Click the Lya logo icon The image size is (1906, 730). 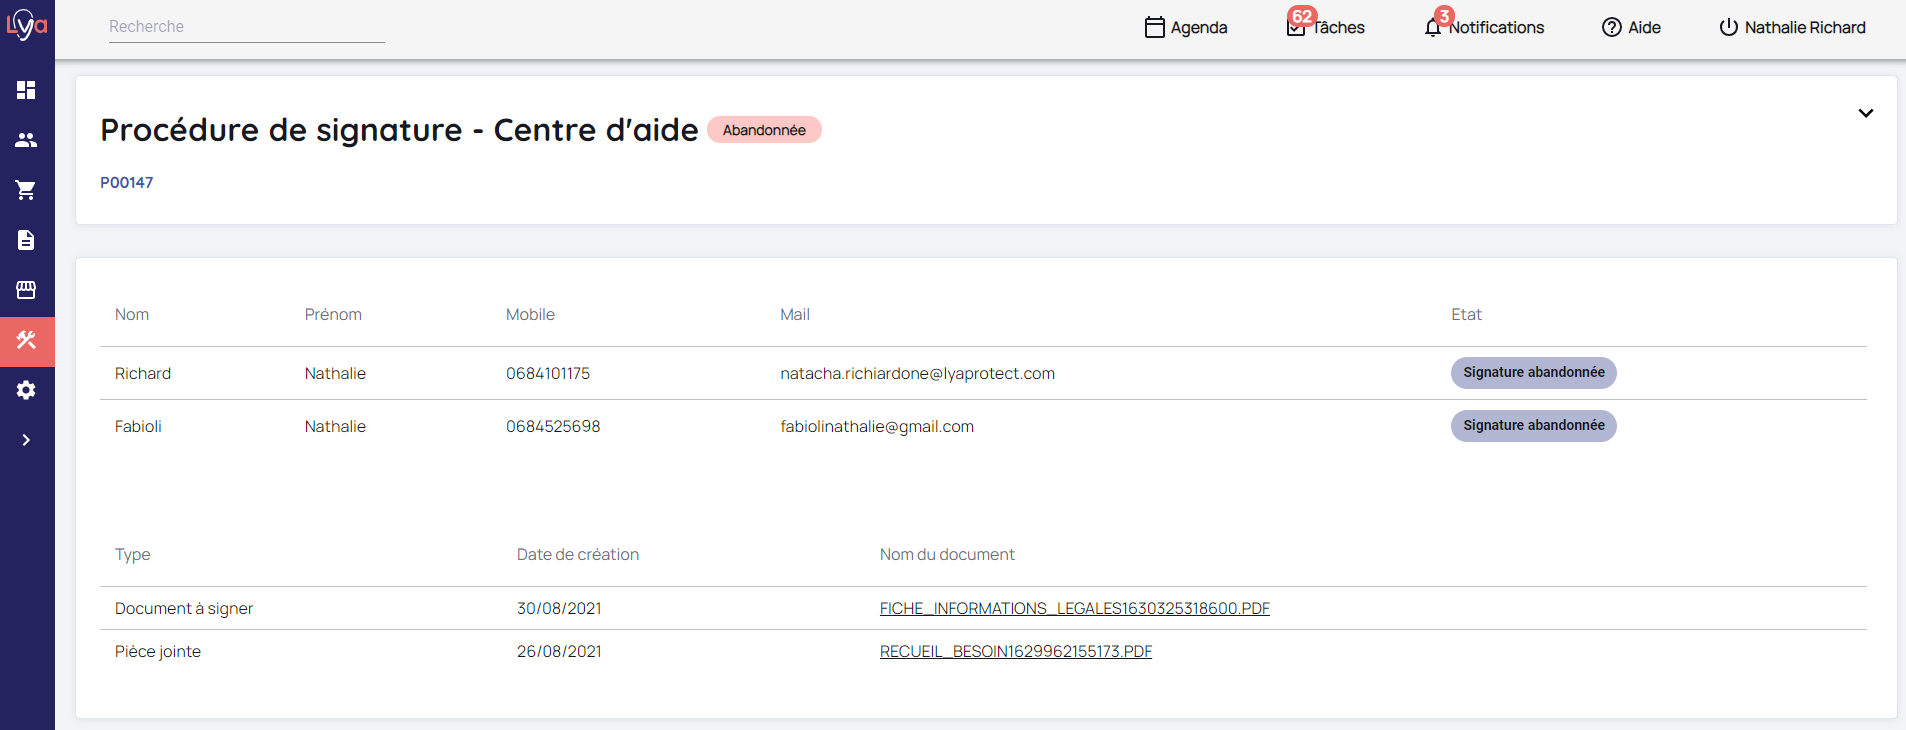(x=27, y=25)
